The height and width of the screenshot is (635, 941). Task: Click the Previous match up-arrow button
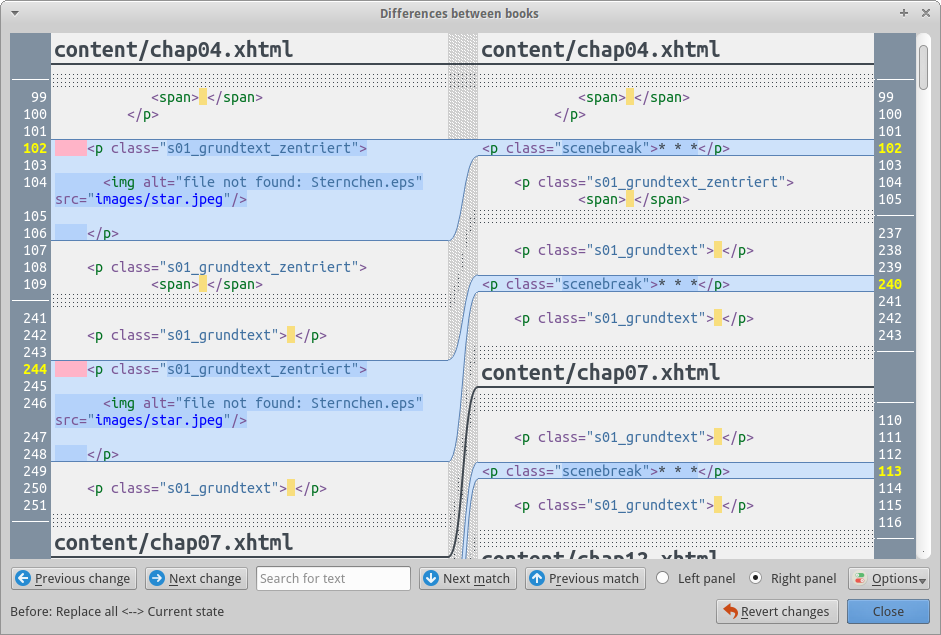[x=584, y=578]
